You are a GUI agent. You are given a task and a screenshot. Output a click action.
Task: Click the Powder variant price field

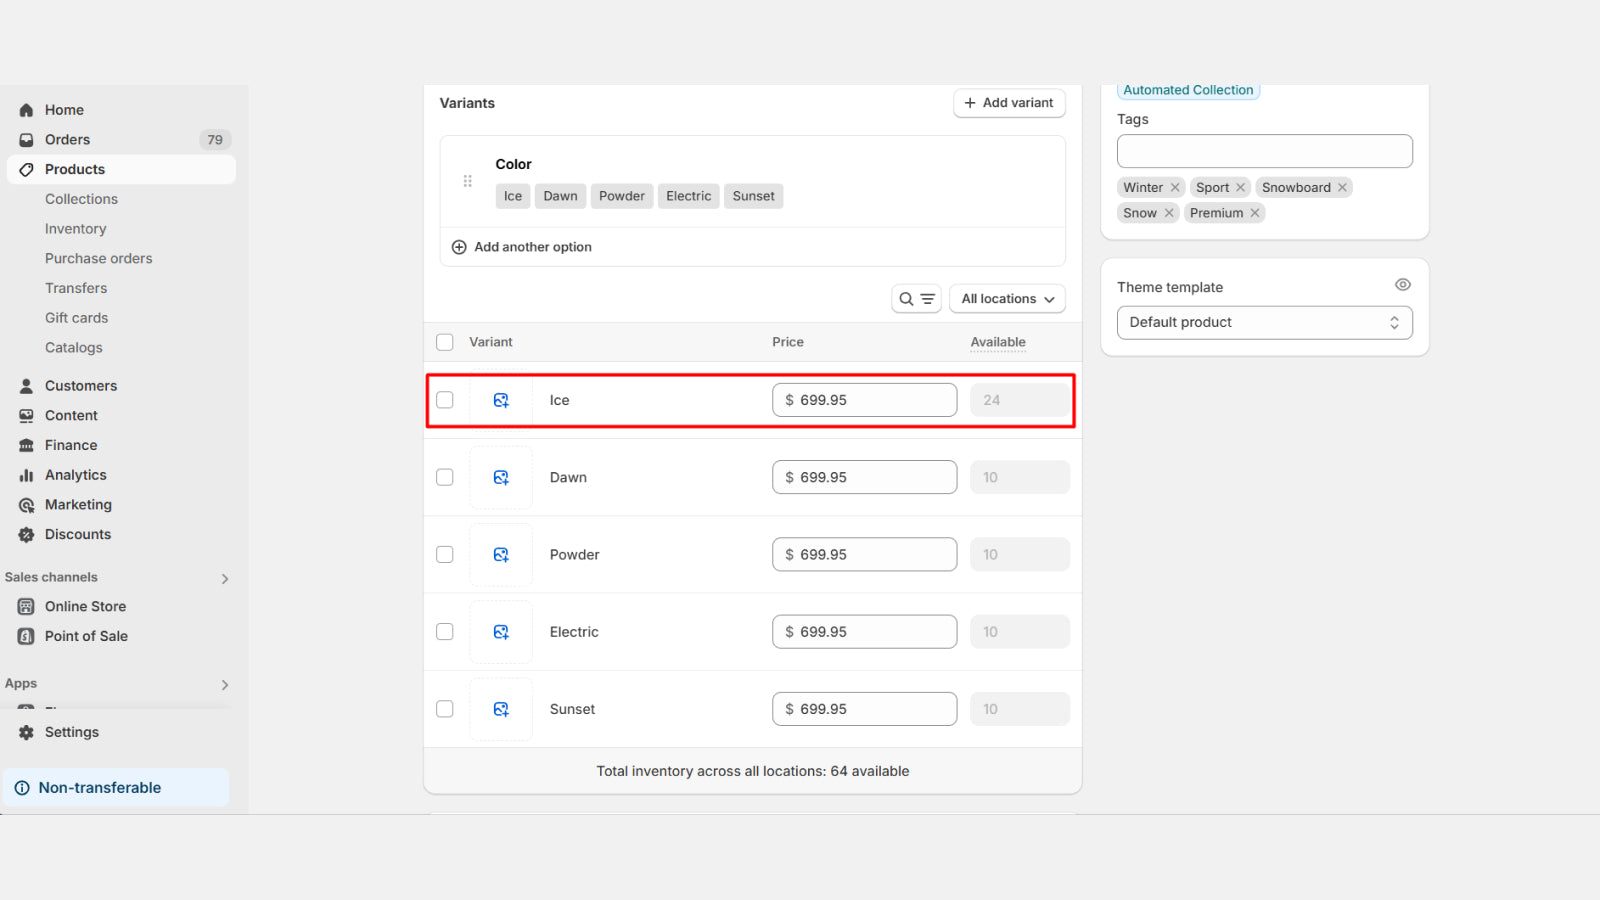click(x=864, y=555)
